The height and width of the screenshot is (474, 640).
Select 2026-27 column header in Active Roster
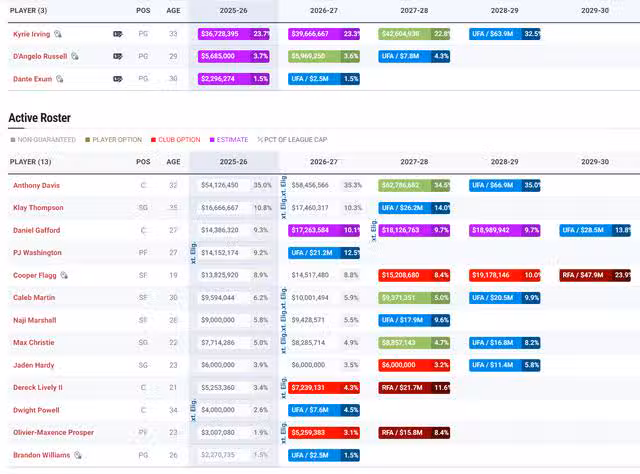click(324, 162)
